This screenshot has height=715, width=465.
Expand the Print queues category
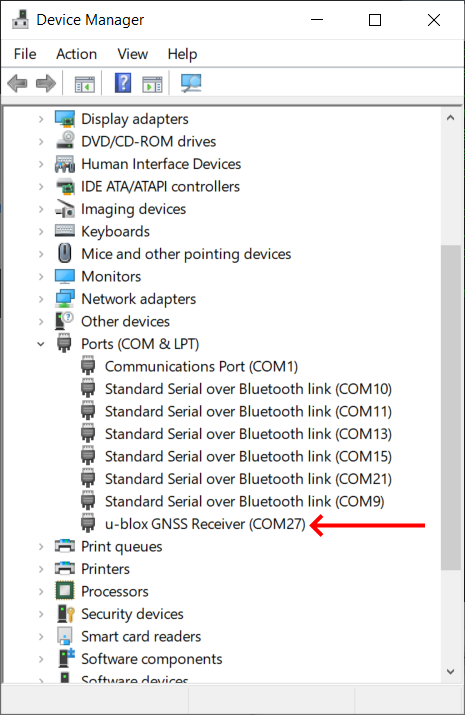click(x=41, y=546)
